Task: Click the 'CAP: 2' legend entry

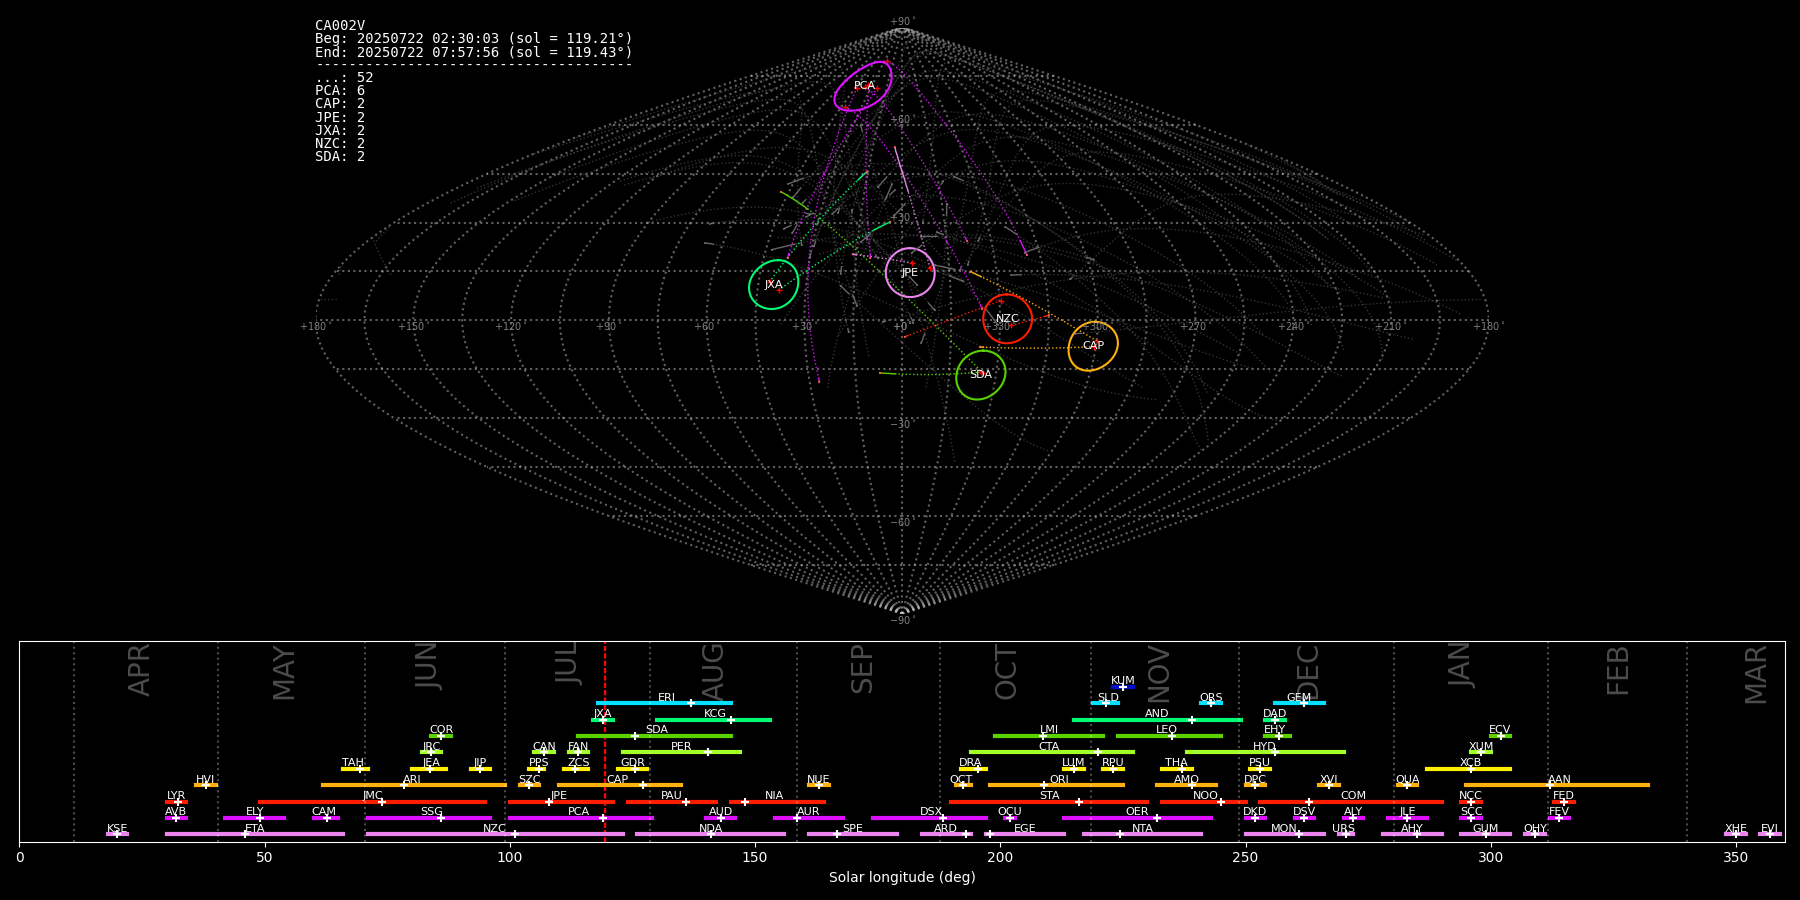Action: pyautogui.click(x=340, y=104)
